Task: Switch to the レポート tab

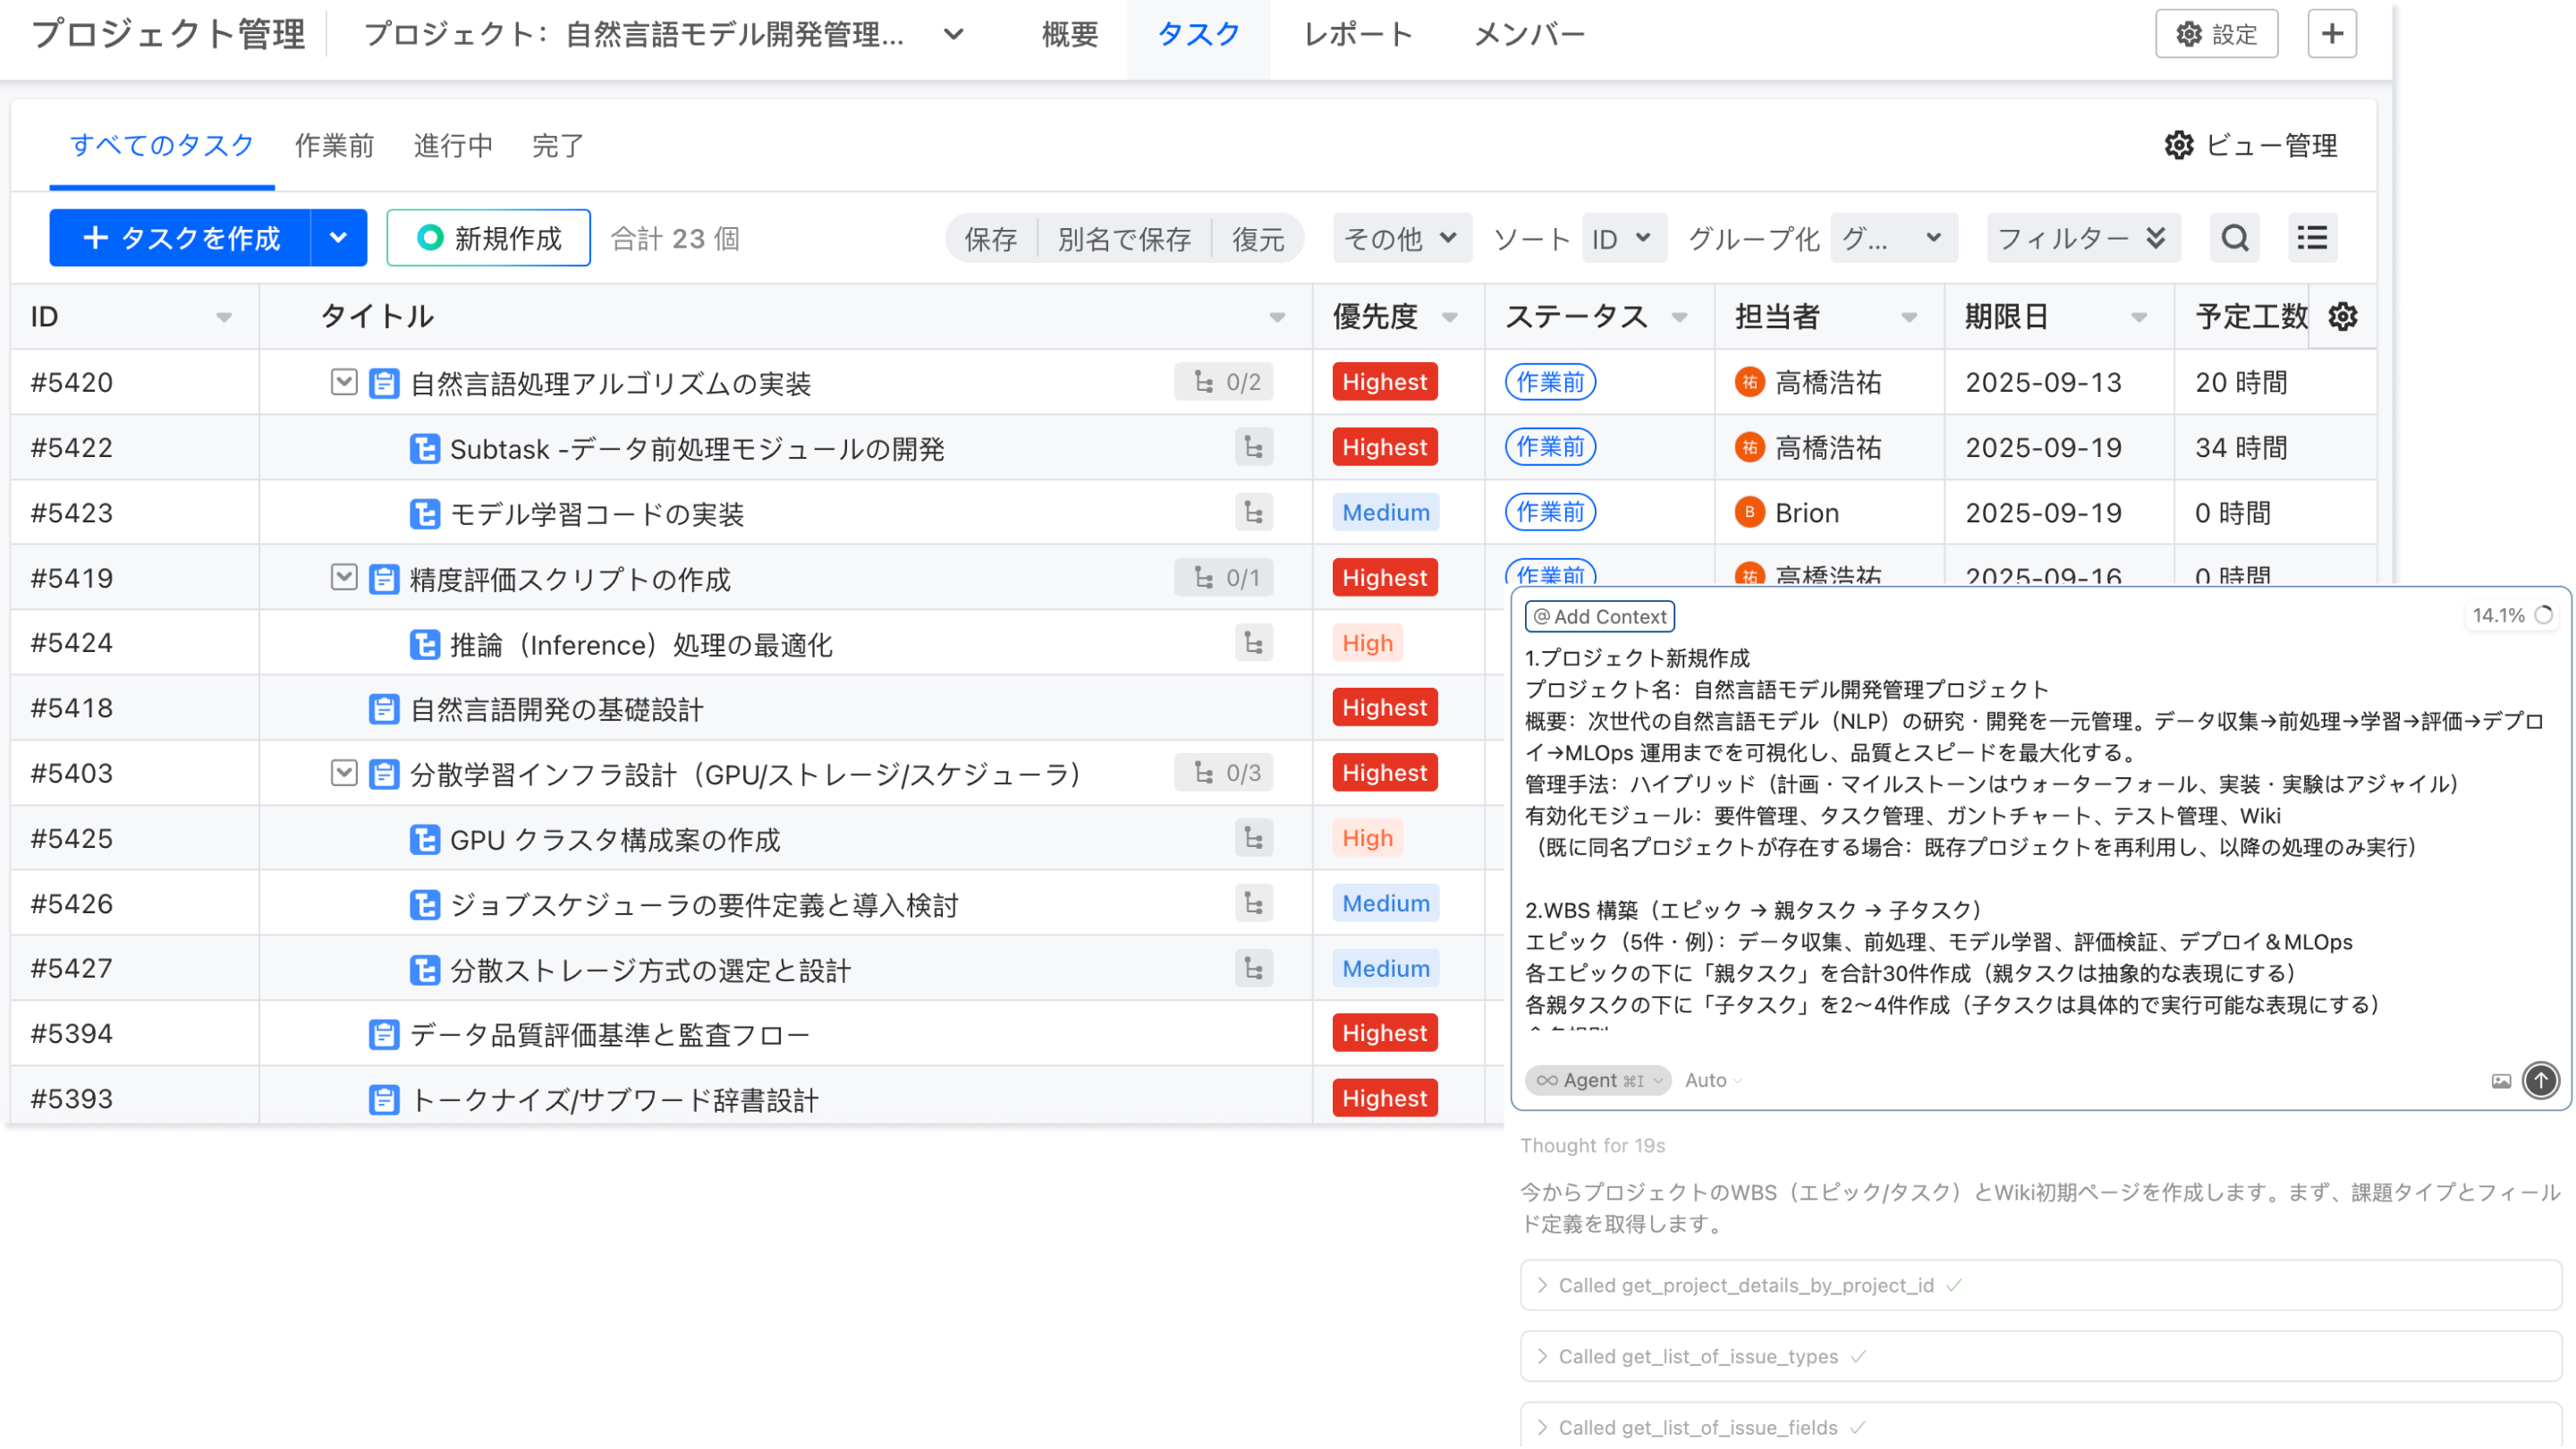Action: coord(1356,34)
